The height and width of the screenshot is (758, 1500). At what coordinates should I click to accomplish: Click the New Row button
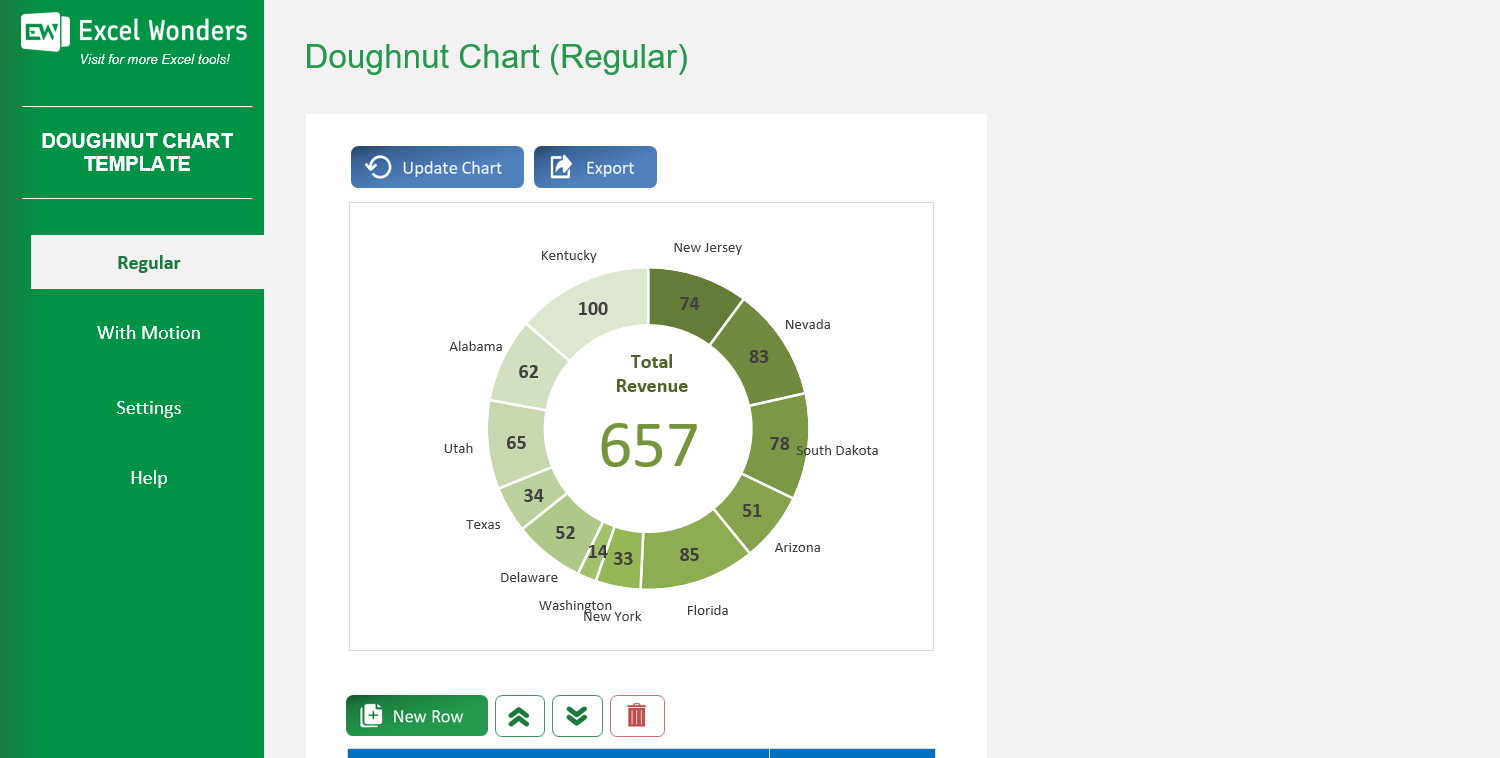(416, 715)
